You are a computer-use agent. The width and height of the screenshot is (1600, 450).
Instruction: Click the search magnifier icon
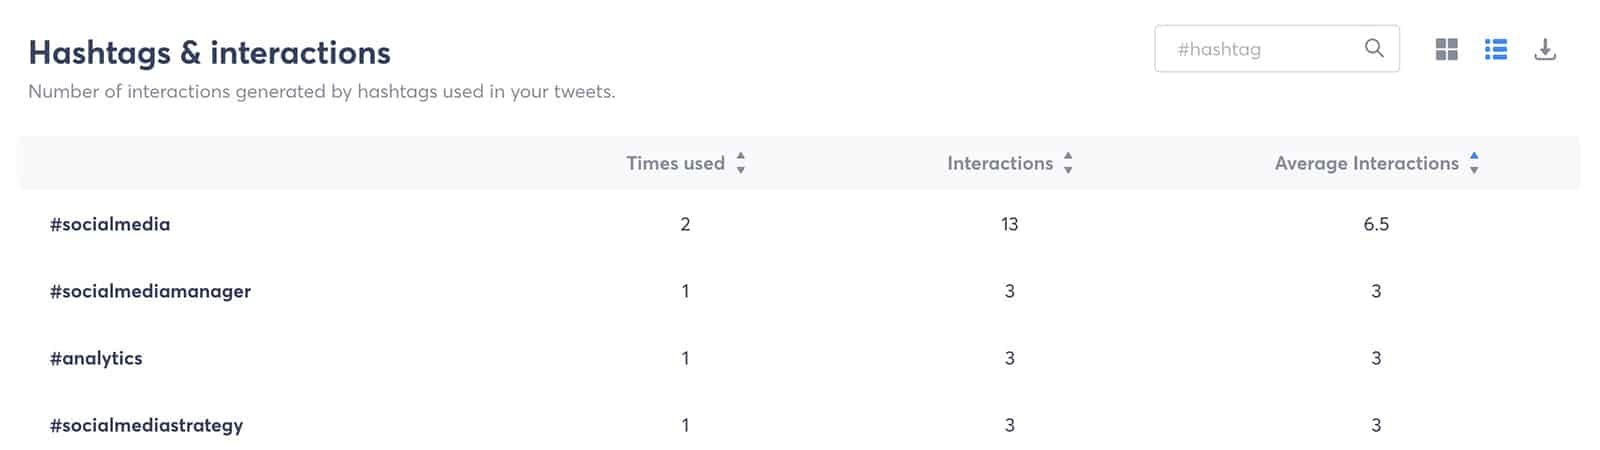(x=1374, y=48)
